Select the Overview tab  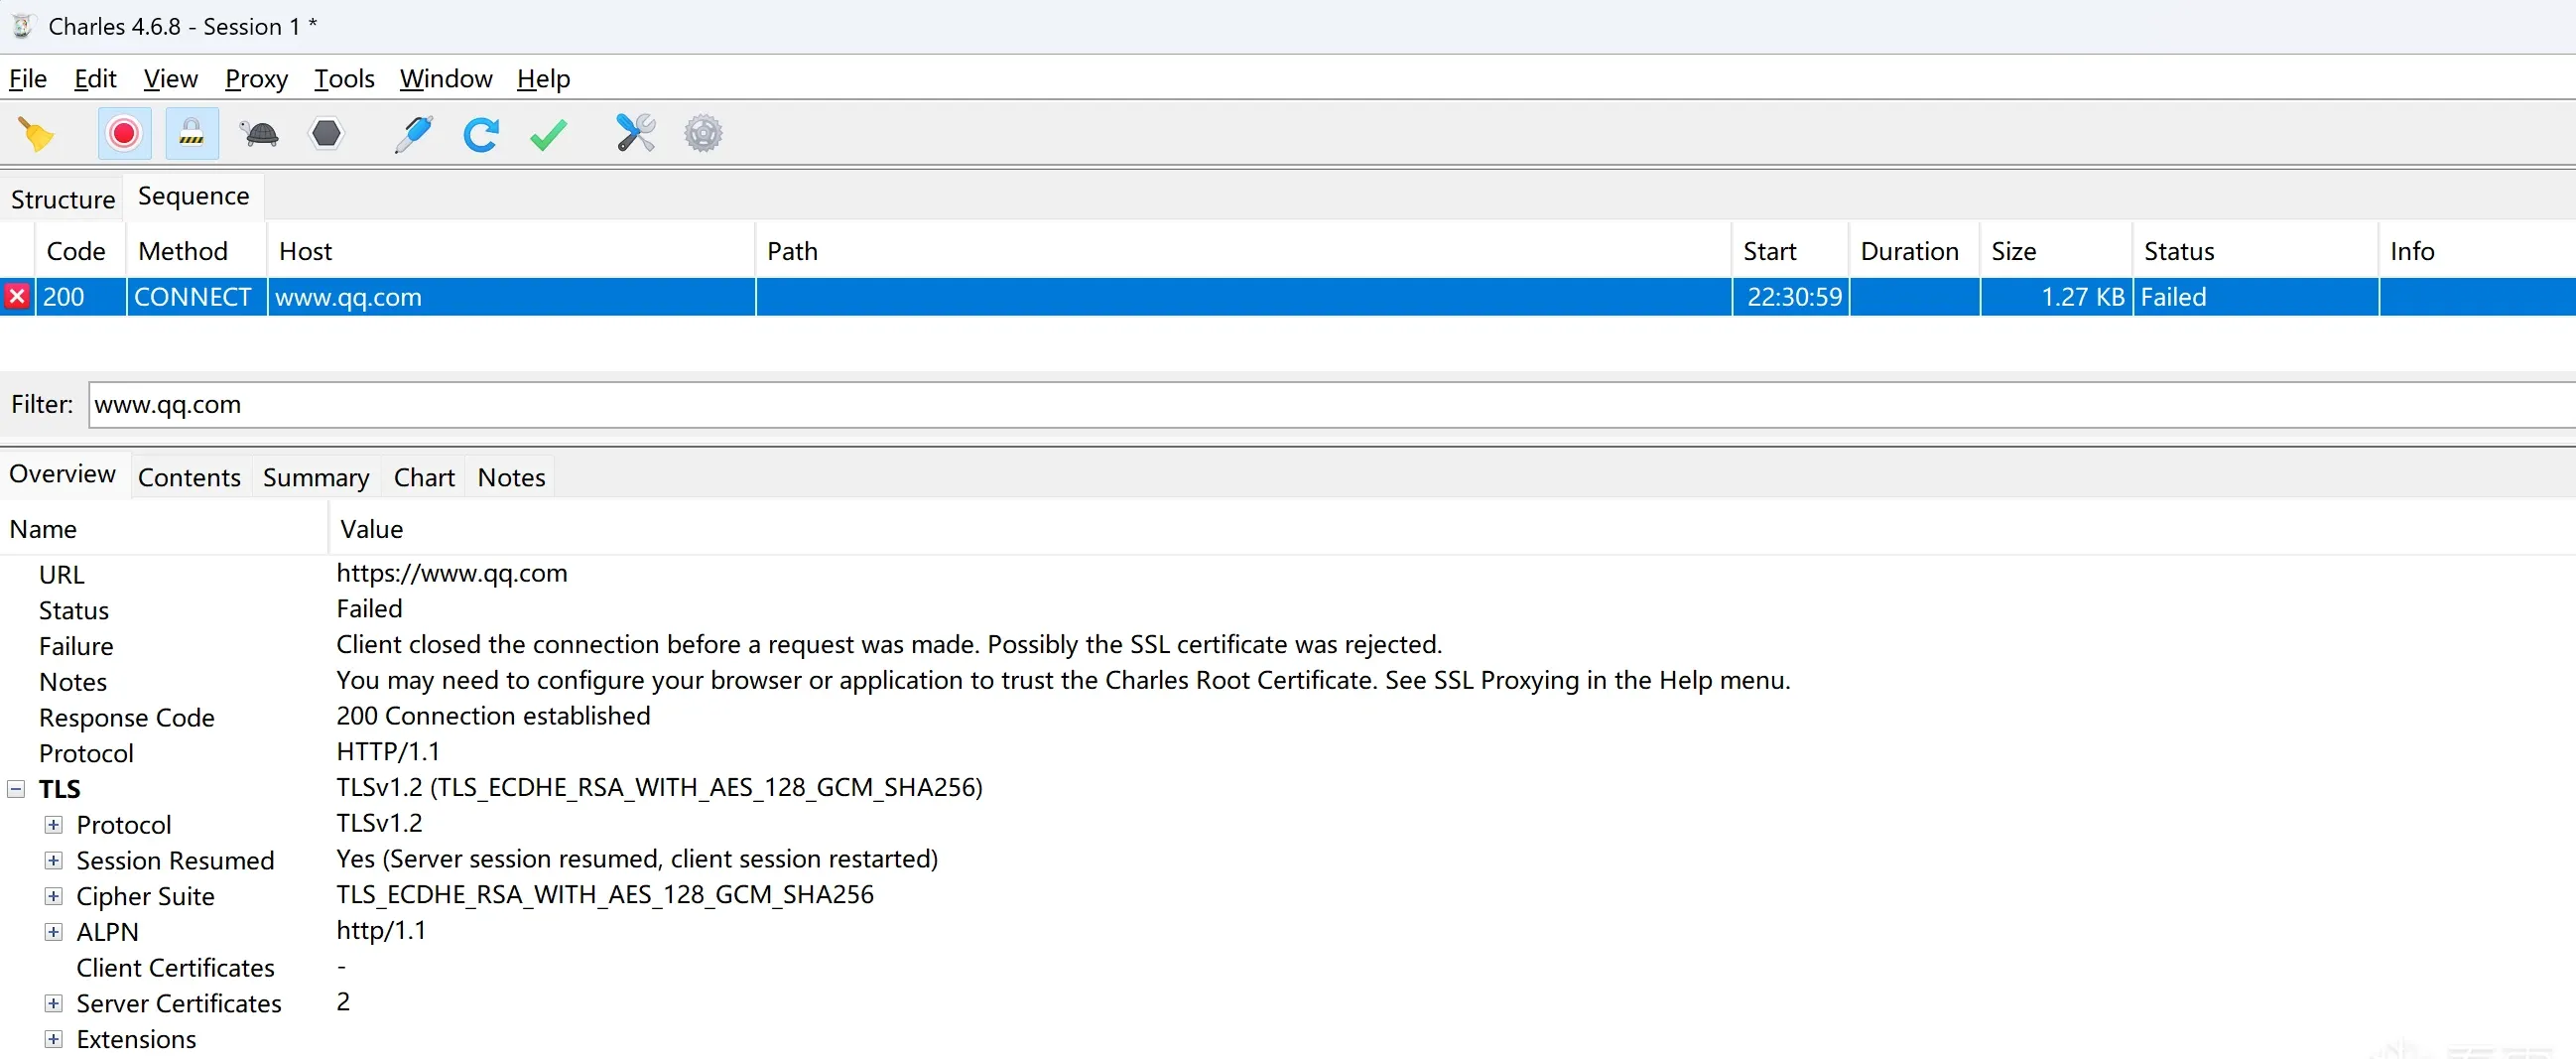click(x=62, y=474)
